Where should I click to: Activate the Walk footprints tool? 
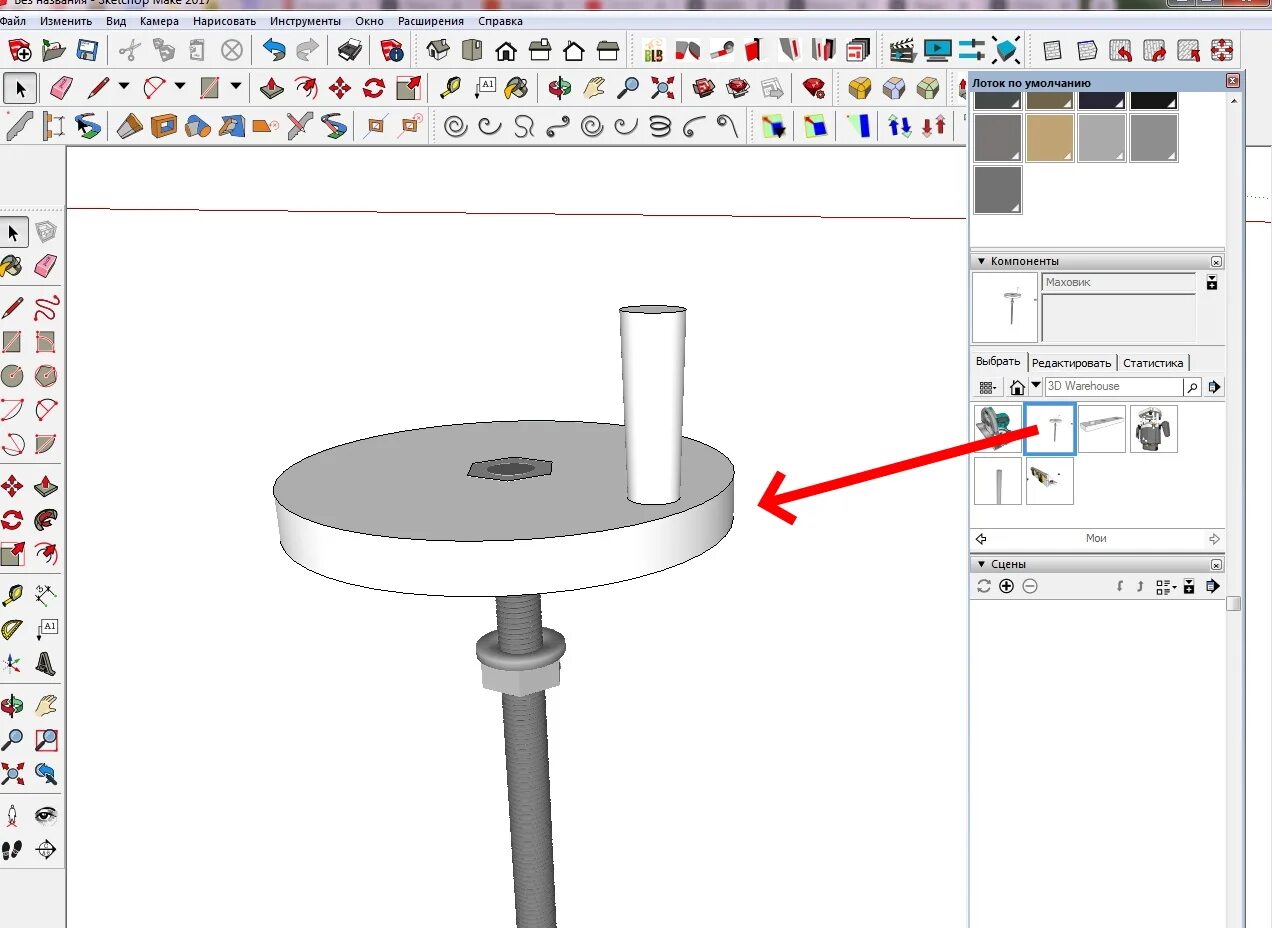(12, 850)
